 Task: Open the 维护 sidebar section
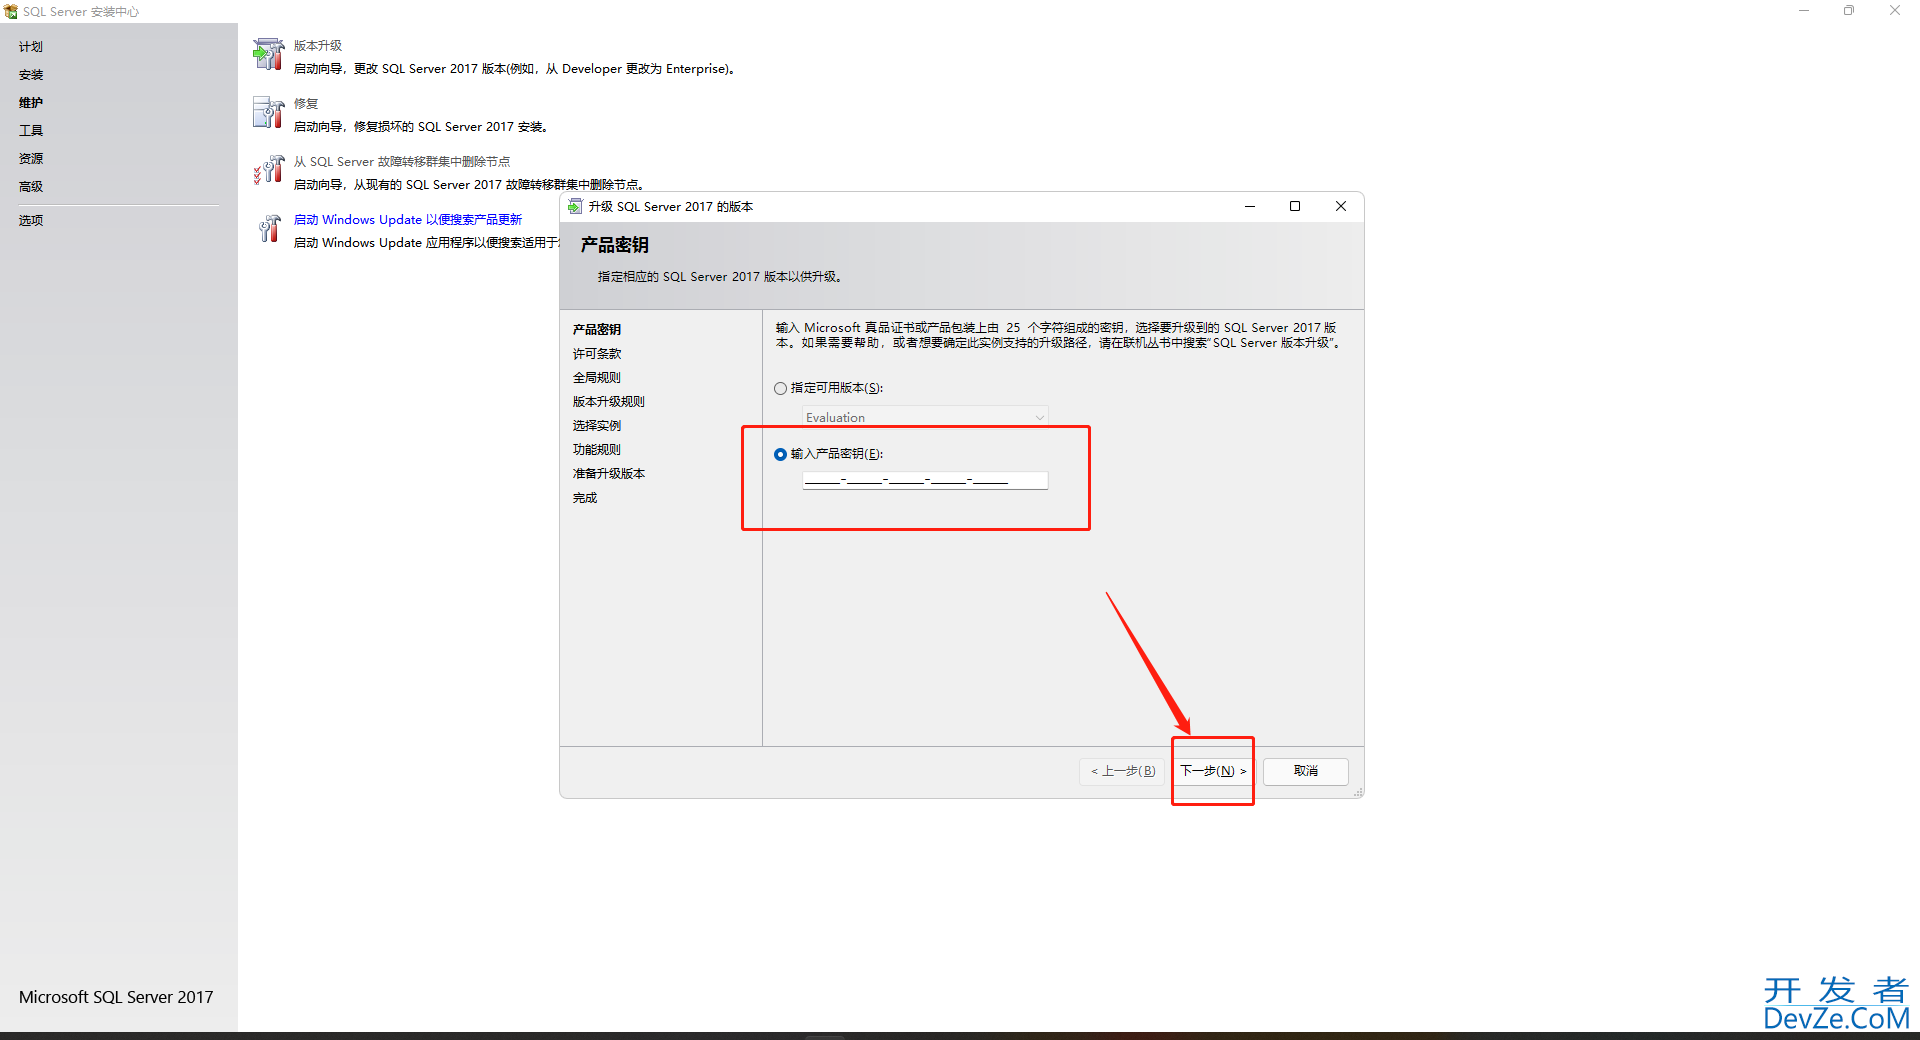[31, 103]
